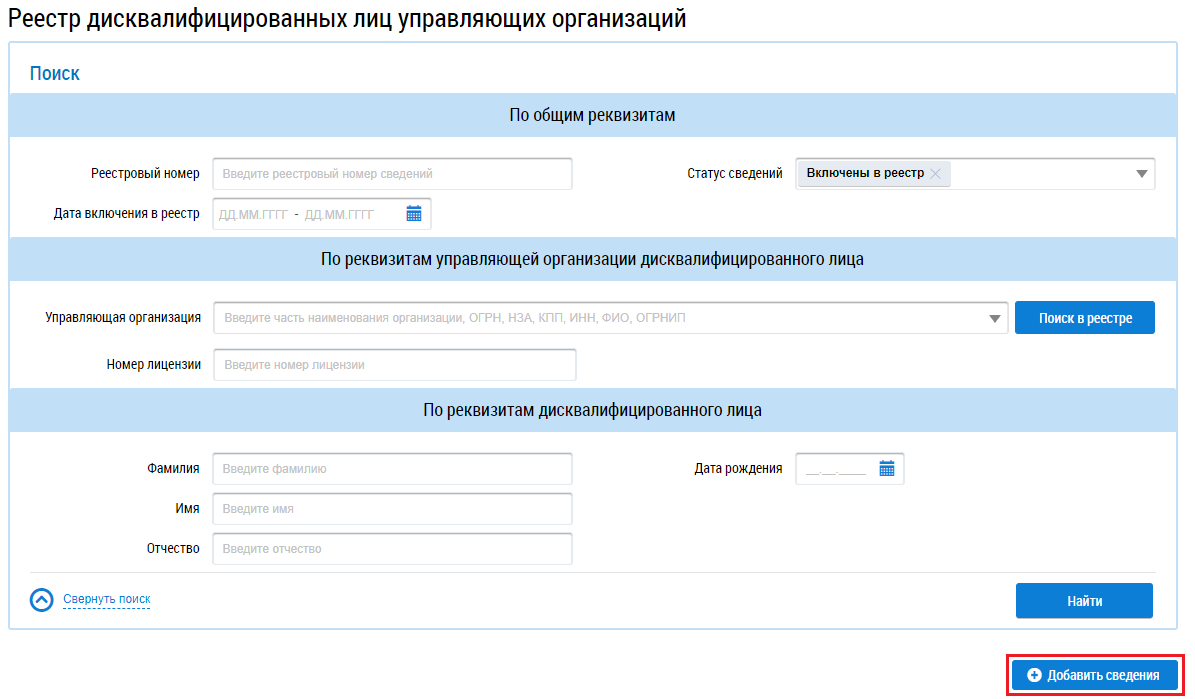1195x699 pixels.
Task: Click 'Добавить сведения' to add a record
Action: tap(1096, 675)
